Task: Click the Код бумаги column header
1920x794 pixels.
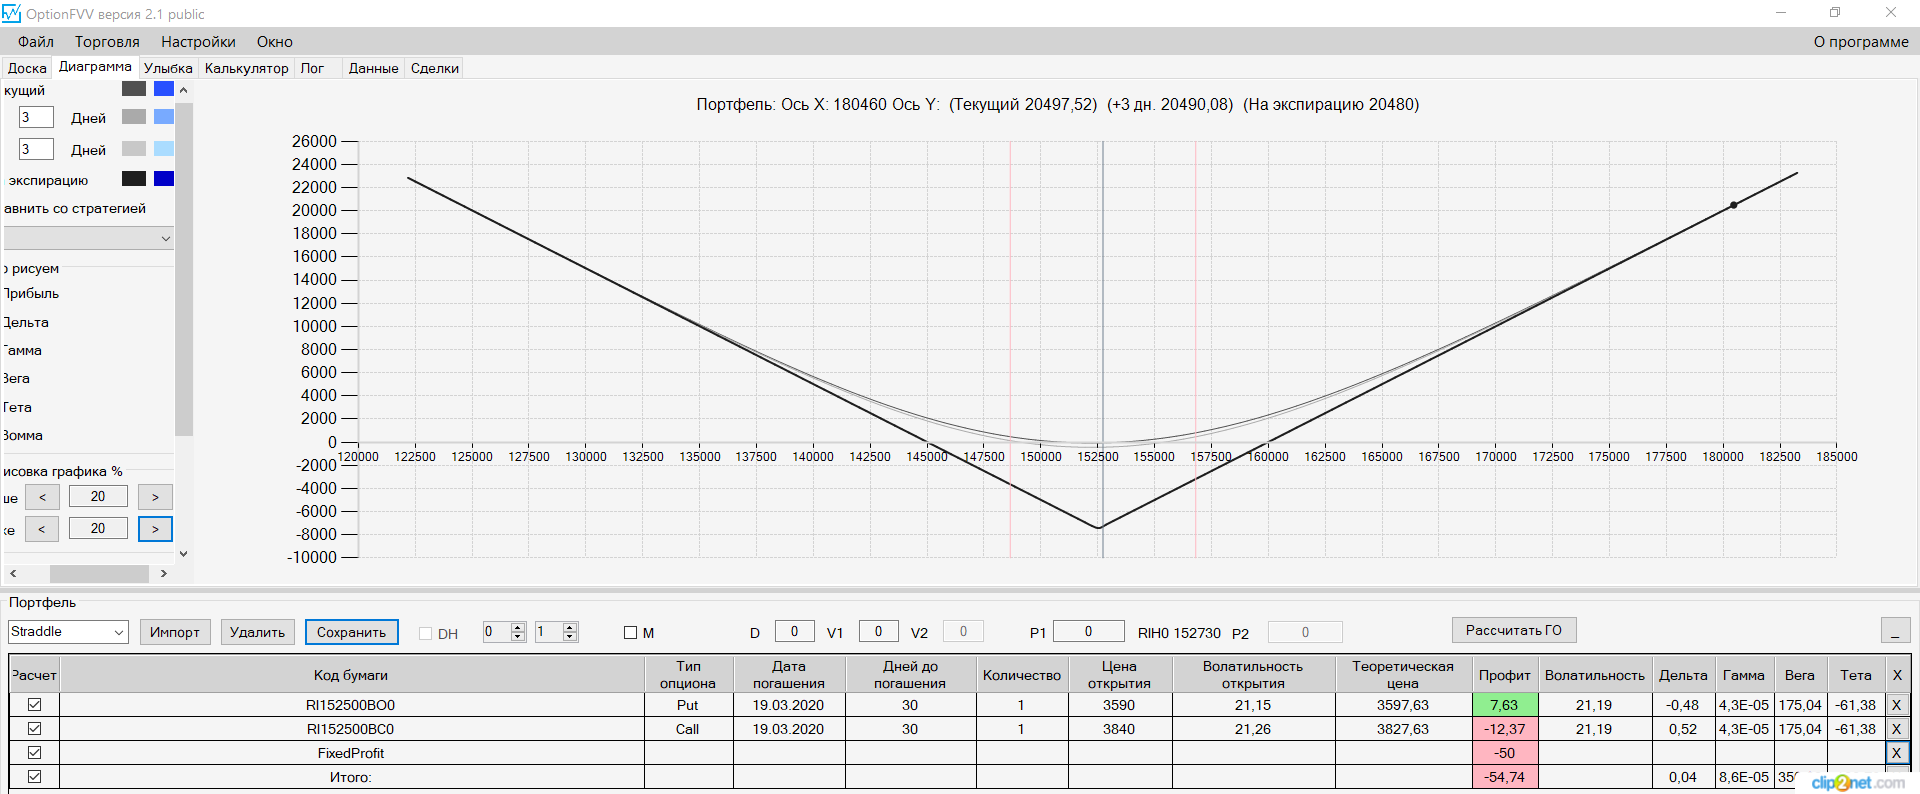Action: coord(351,675)
